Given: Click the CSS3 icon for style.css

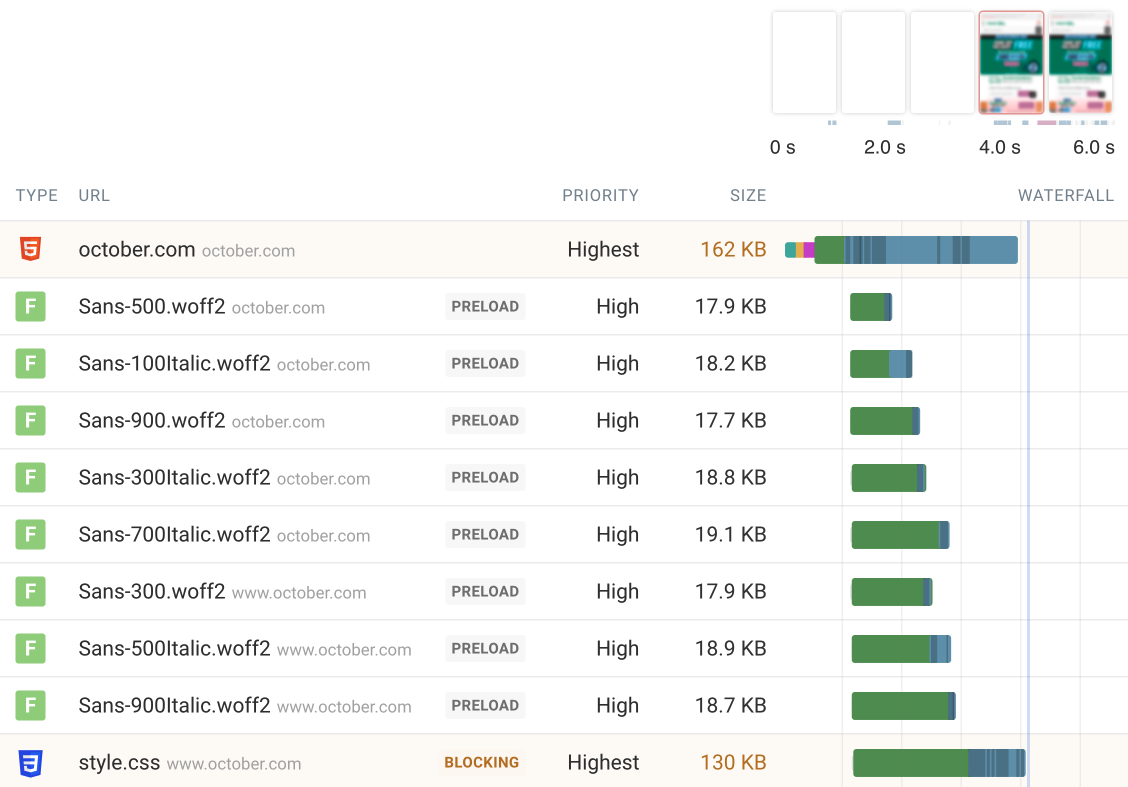Looking at the screenshot, I should tap(30, 763).
